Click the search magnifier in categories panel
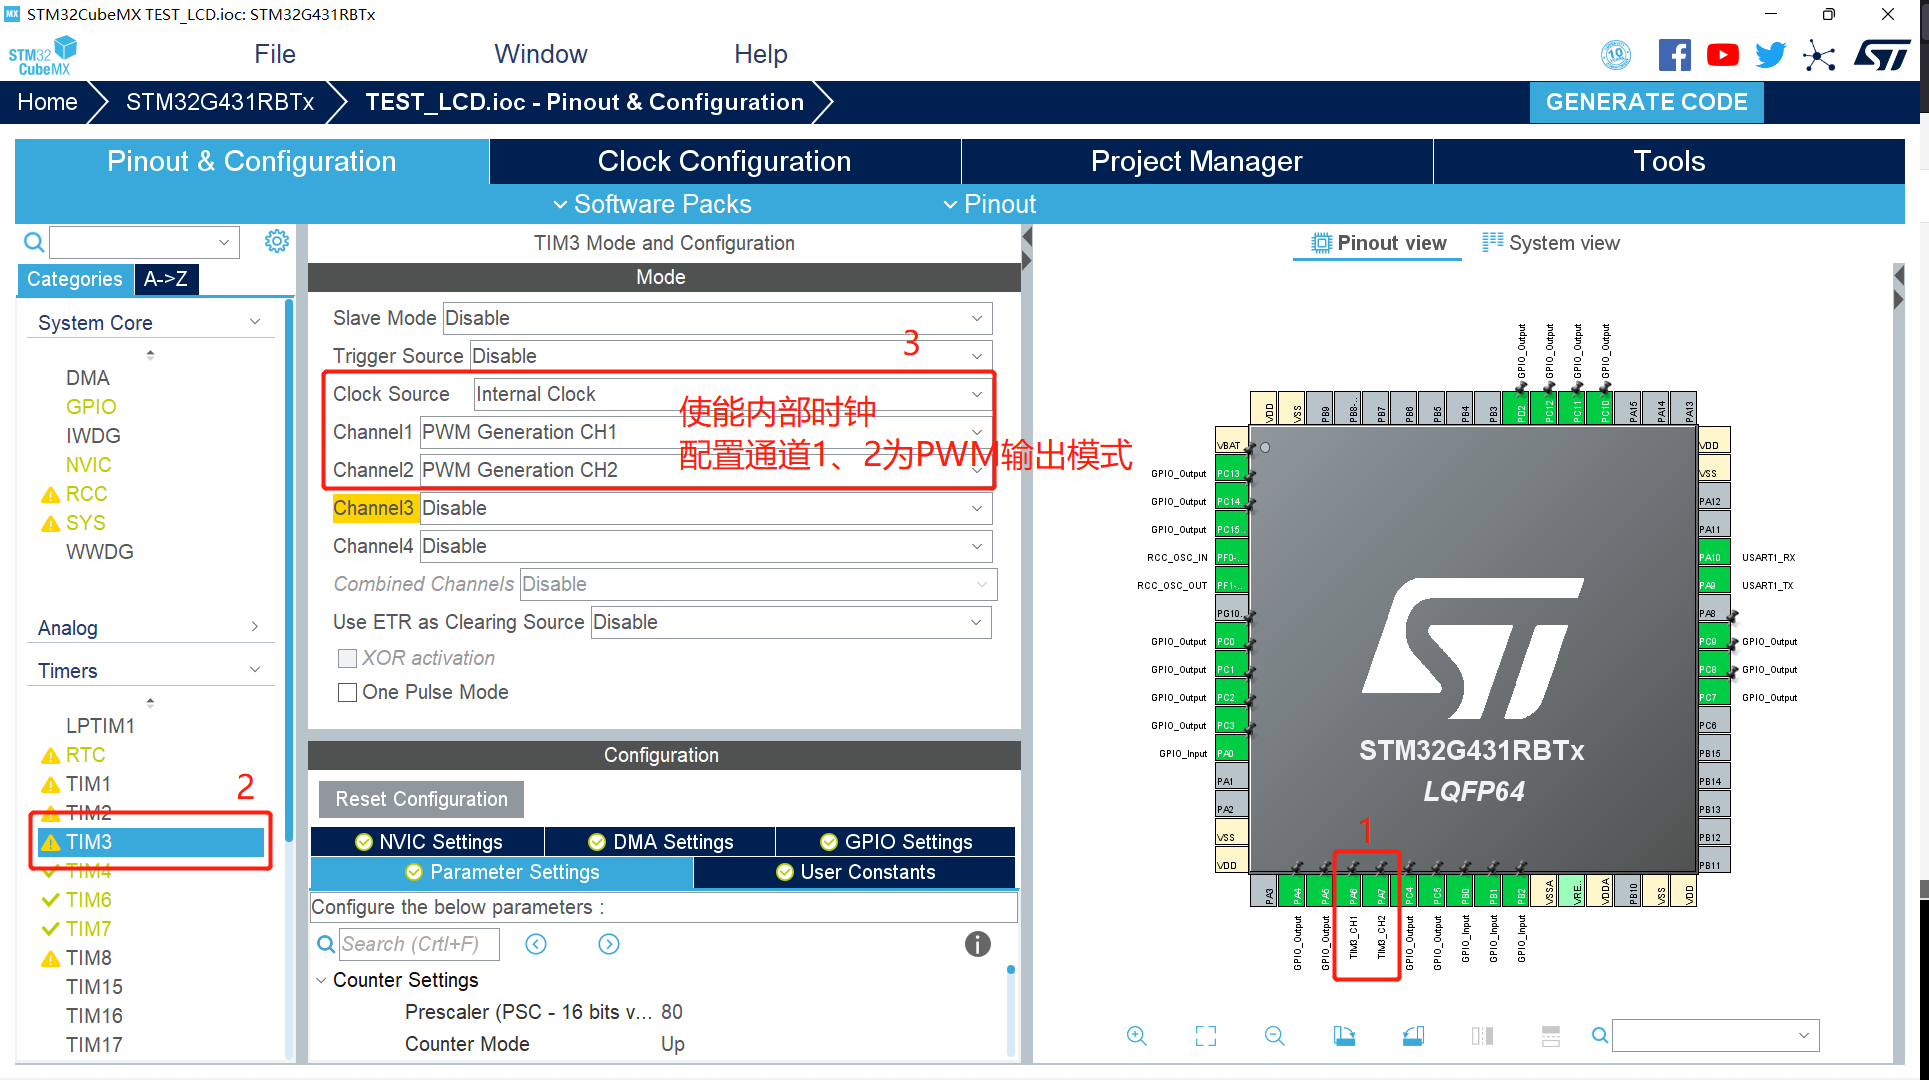Viewport: 1929px width, 1080px height. 34,242
